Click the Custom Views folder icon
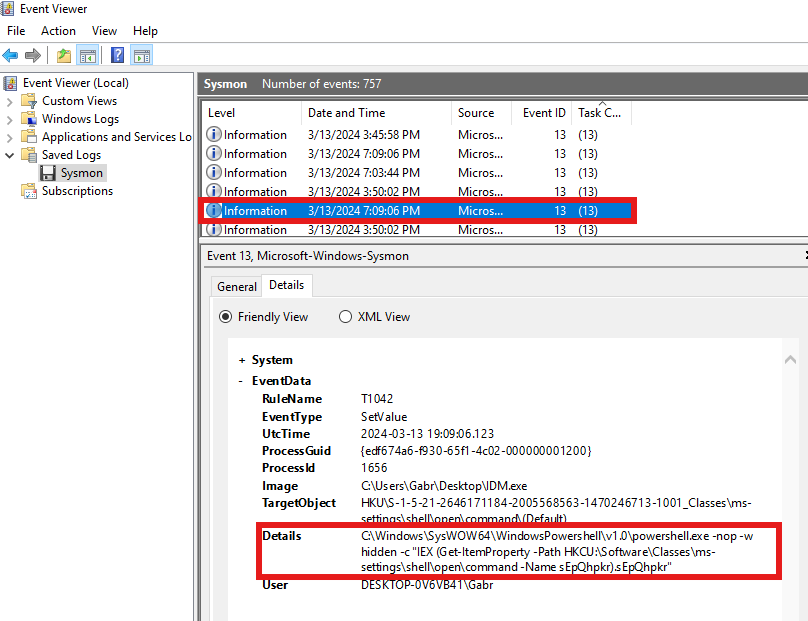The height and width of the screenshot is (621, 808). click(29, 101)
